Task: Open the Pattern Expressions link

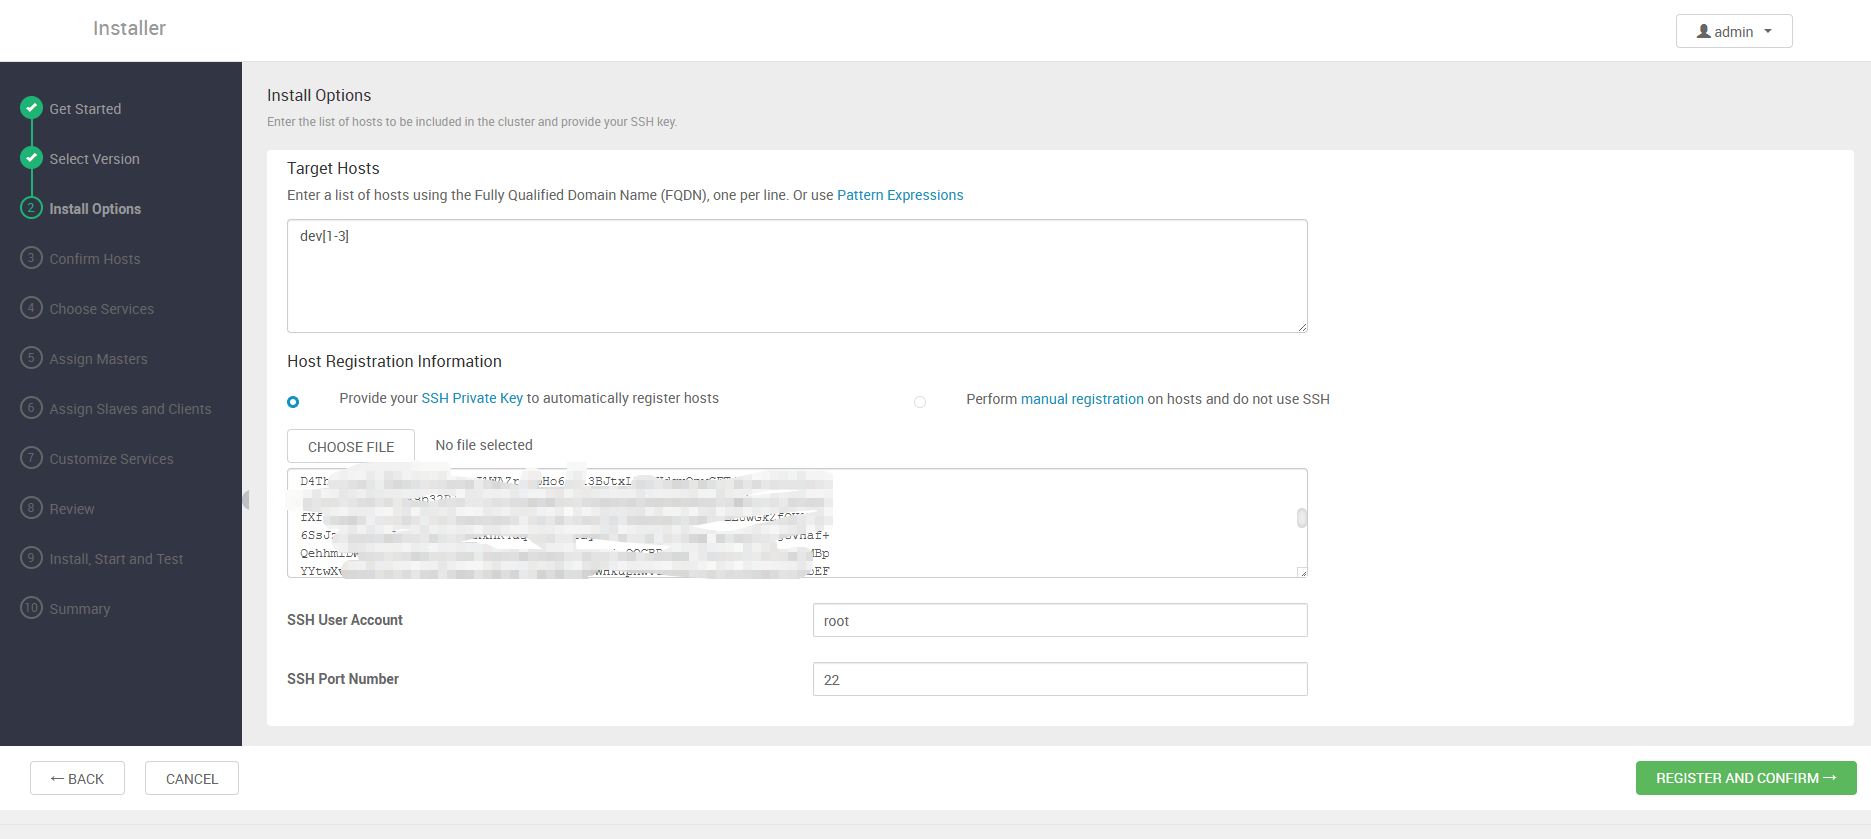Action: [900, 195]
